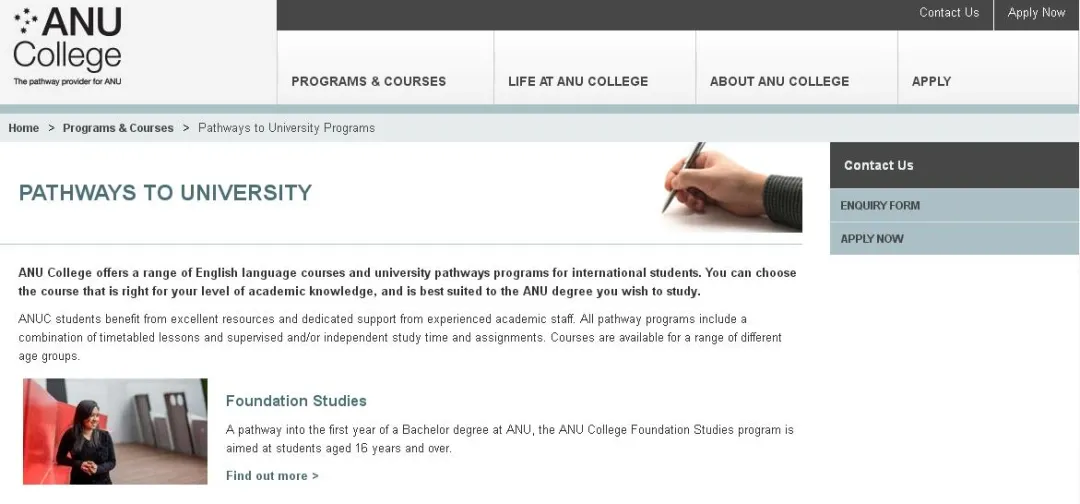Select the Life at ANU College menu
The width and height of the screenshot is (1080, 504).
578,81
